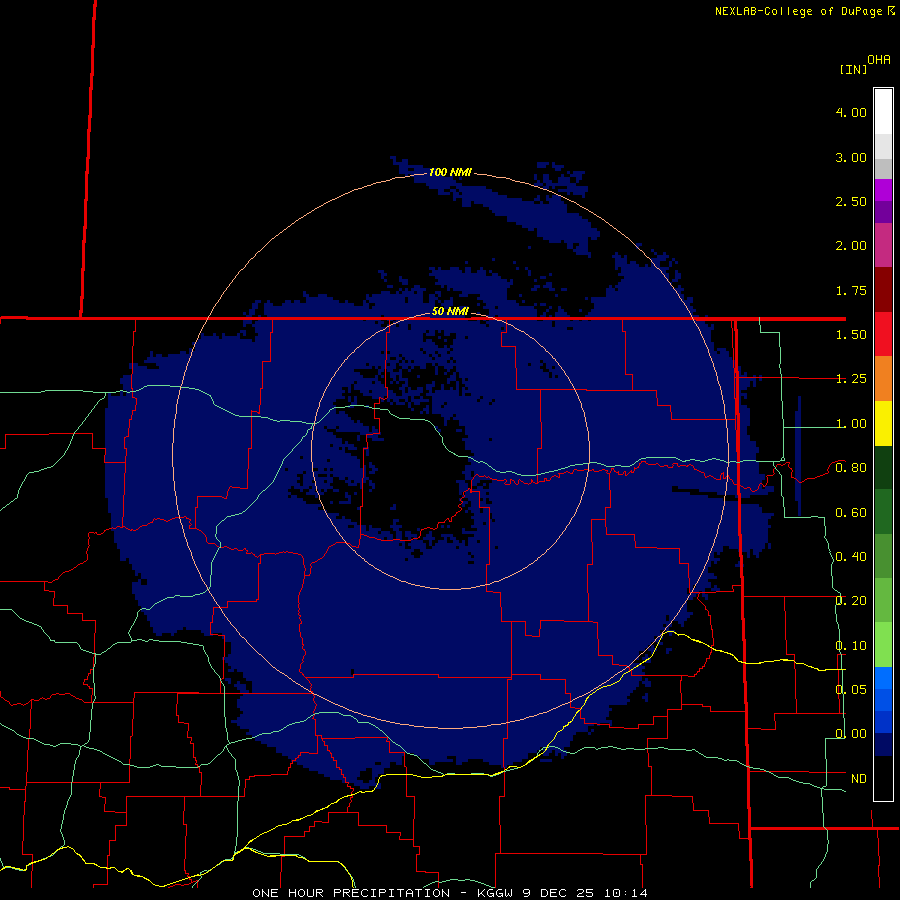Click the black ND swatch in legend

(883, 778)
